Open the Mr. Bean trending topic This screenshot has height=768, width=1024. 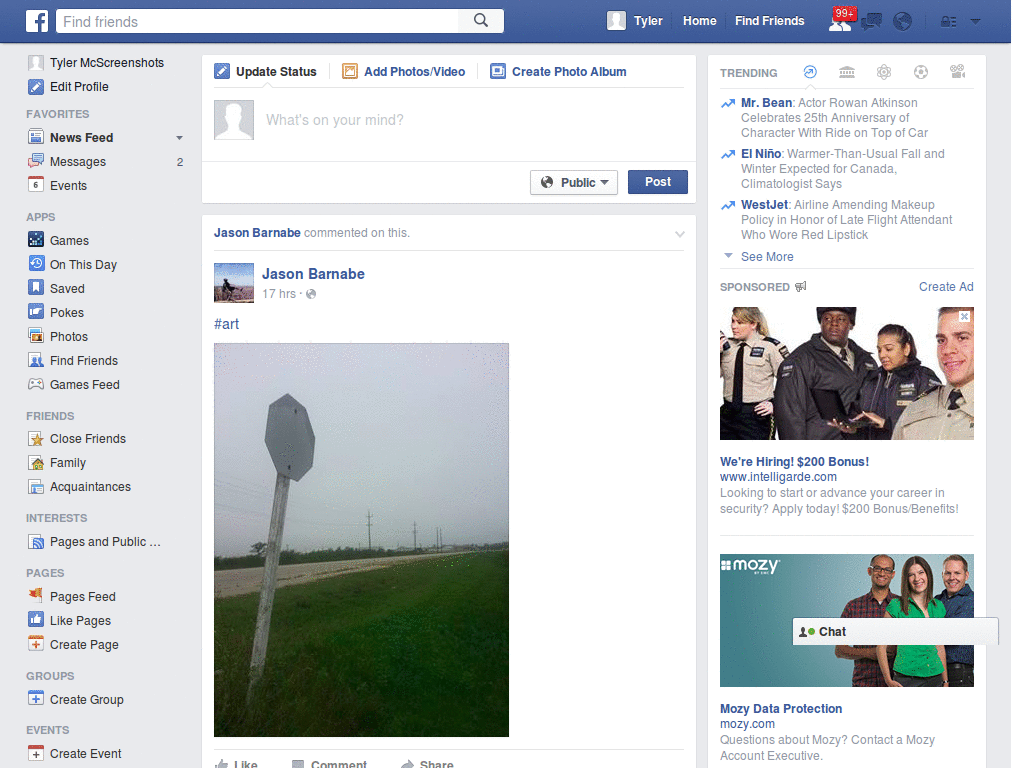click(767, 103)
